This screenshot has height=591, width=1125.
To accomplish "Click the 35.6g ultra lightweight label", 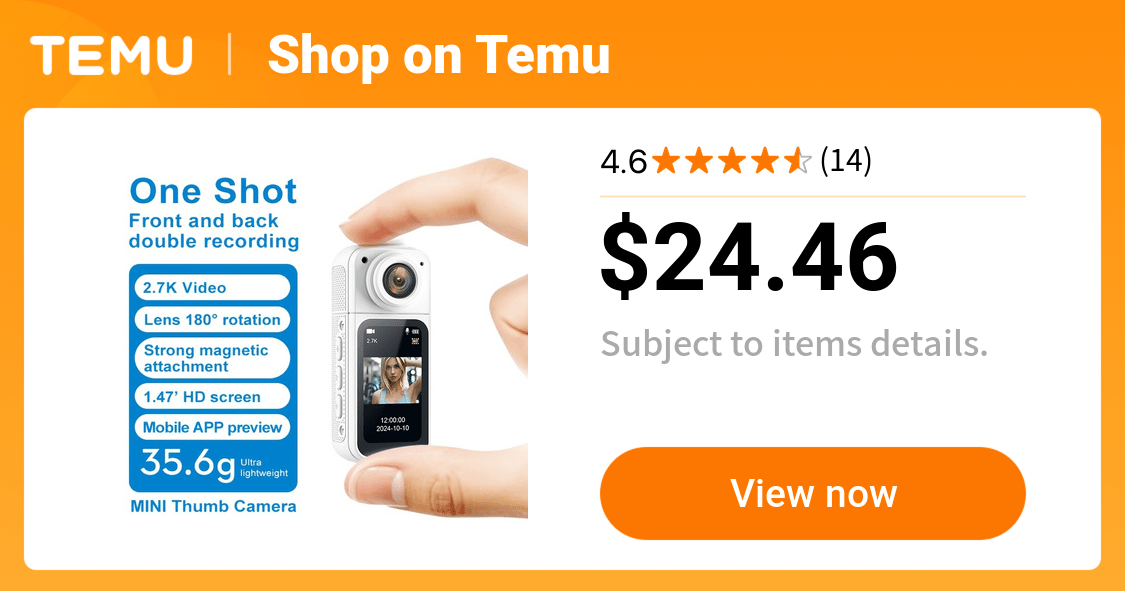I will (x=214, y=465).
